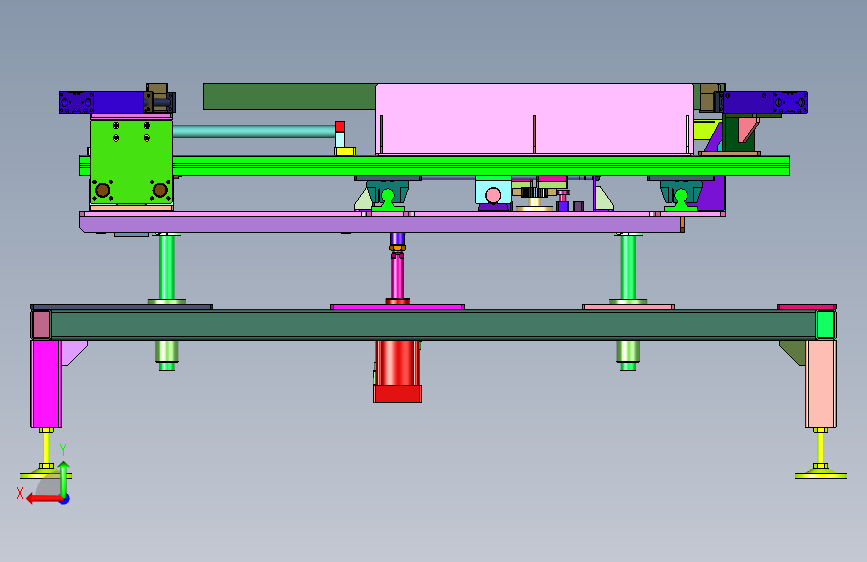Viewport: 867px width, 562px height.
Task: Select the left brown bolt on the green block
Action: (x=102, y=191)
